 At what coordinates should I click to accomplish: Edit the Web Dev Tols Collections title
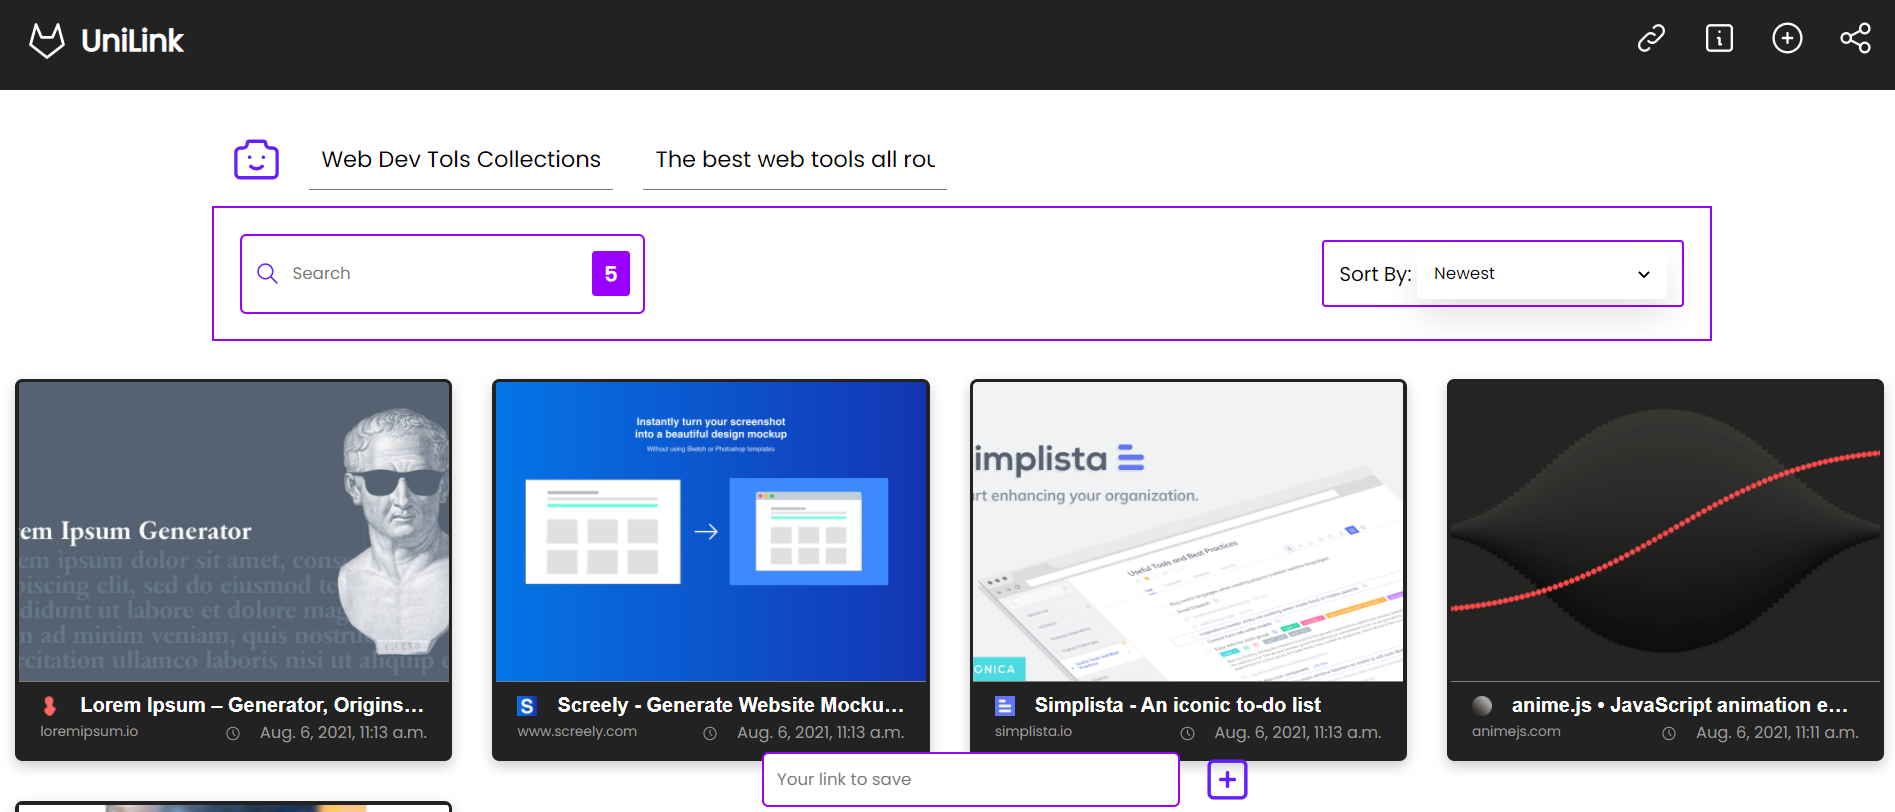(461, 160)
